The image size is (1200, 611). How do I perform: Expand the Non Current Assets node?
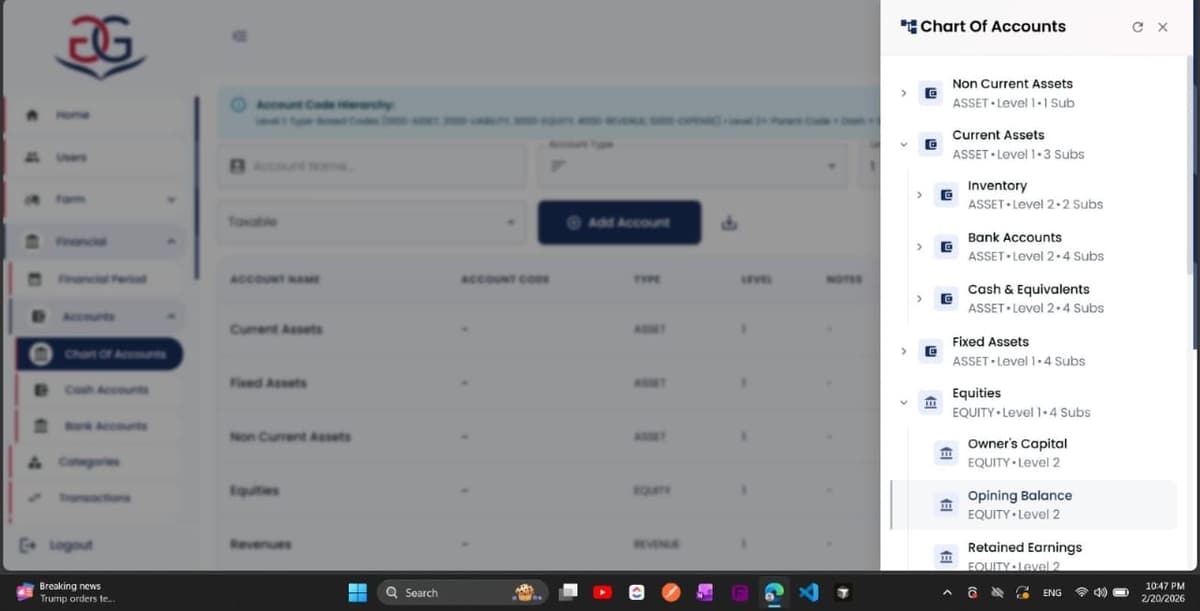click(x=903, y=93)
